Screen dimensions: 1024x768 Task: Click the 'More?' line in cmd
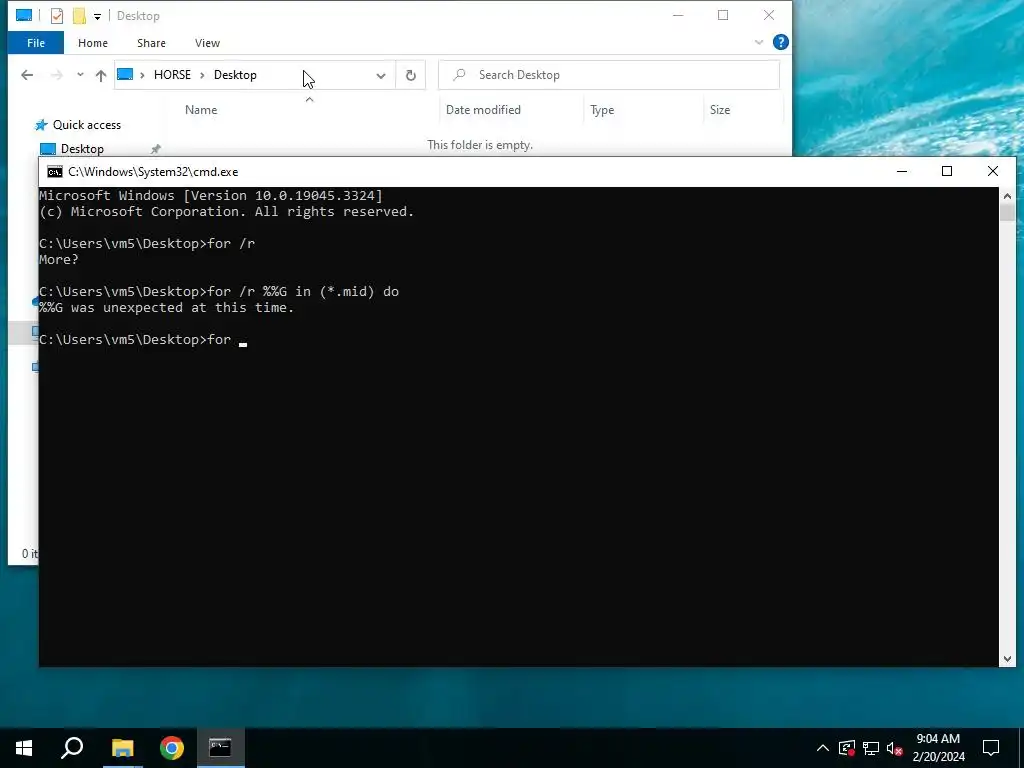[x=59, y=259]
